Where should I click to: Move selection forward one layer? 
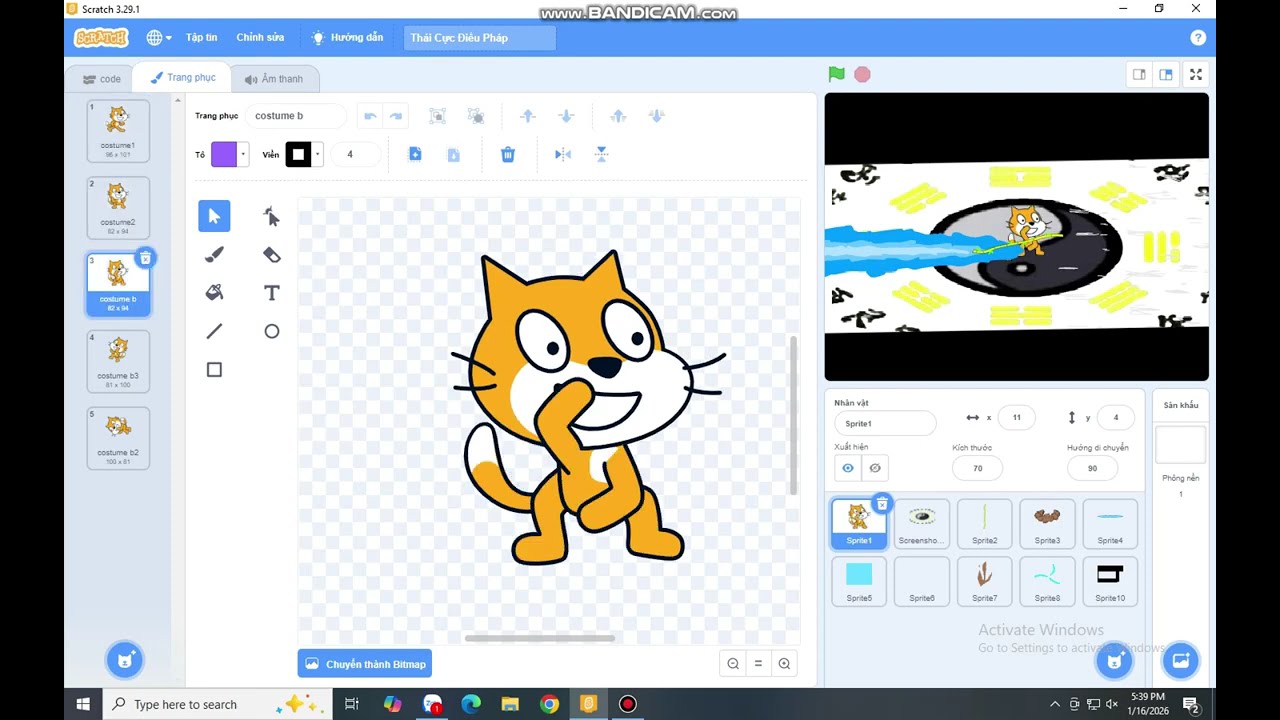[x=528, y=116]
